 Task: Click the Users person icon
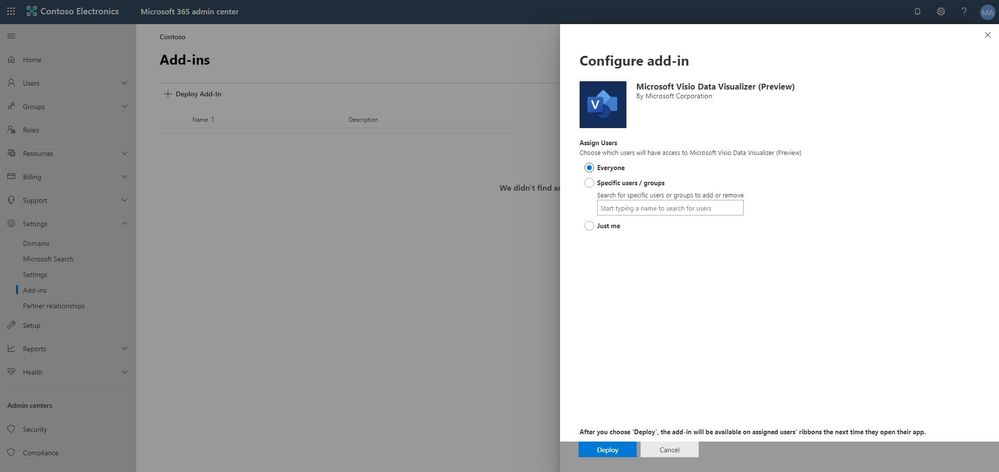coord(11,83)
